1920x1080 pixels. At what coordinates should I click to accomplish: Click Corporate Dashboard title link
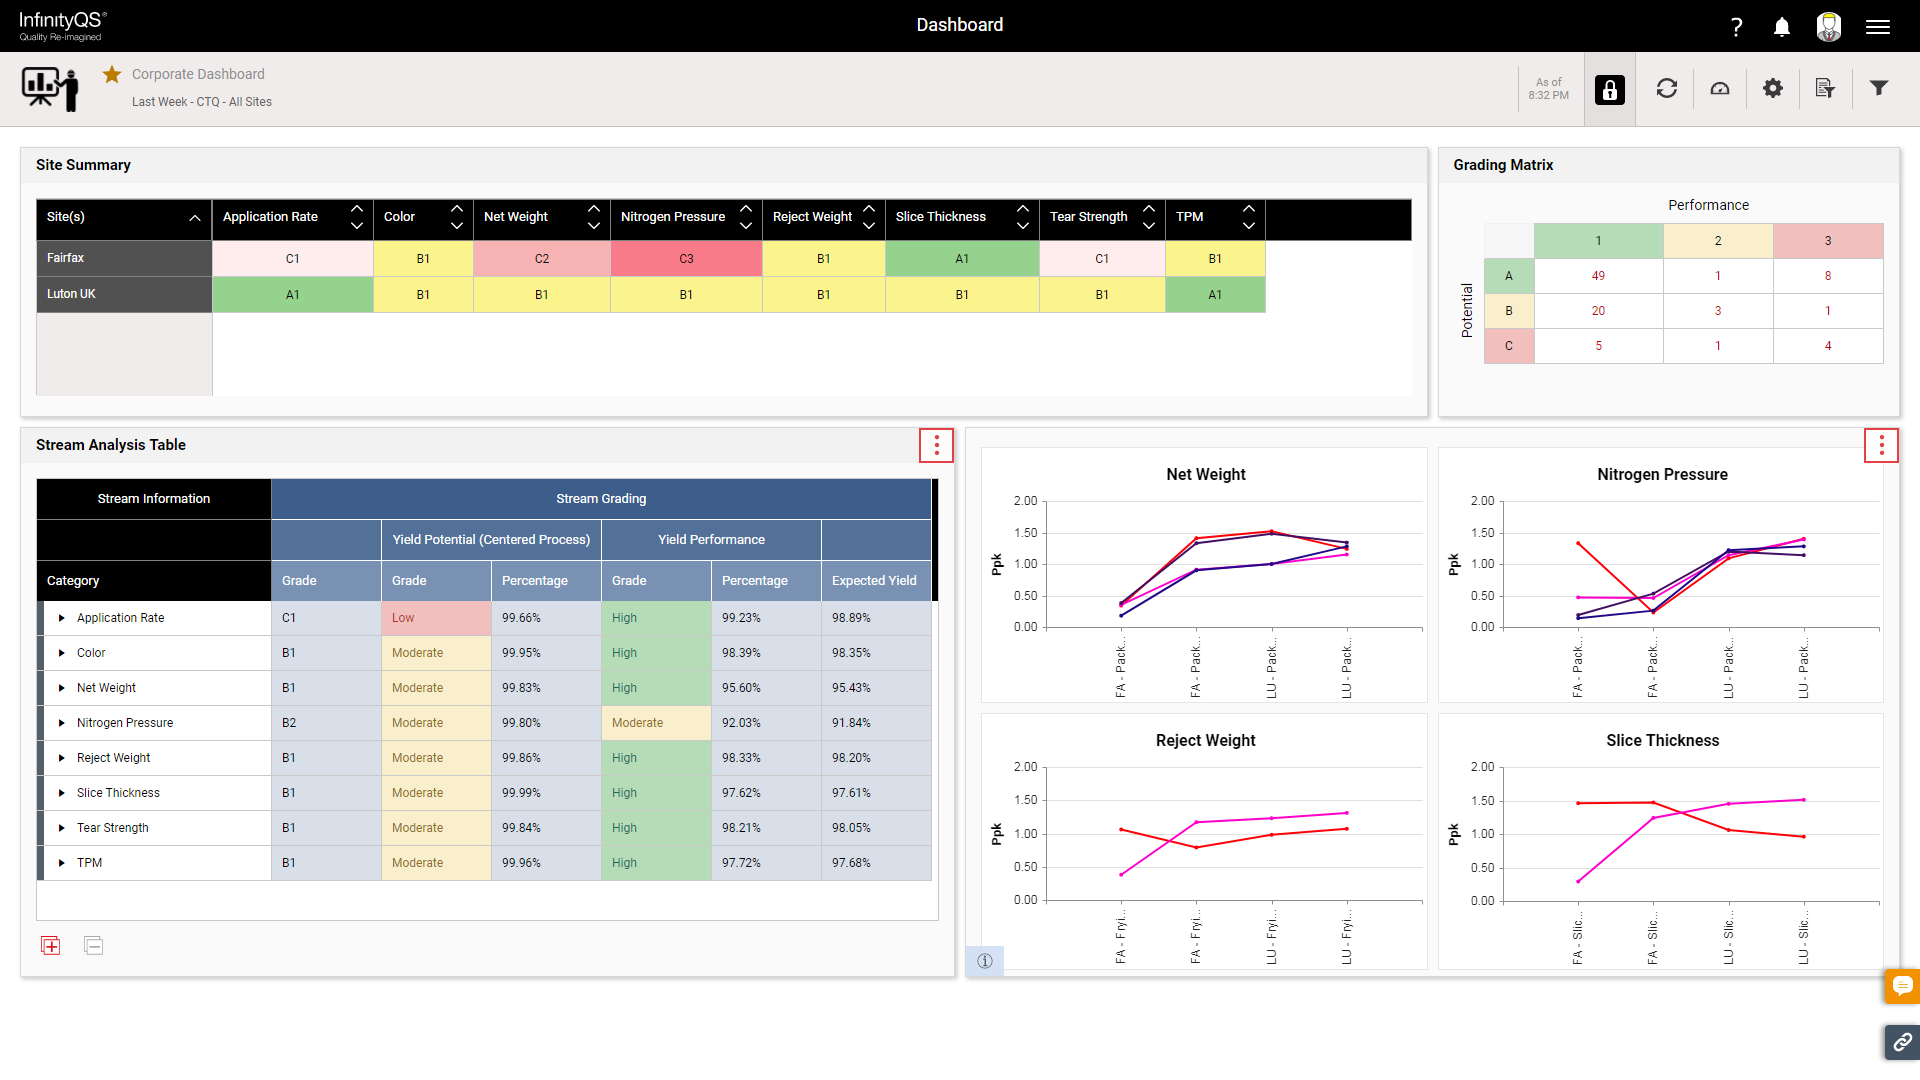tap(198, 74)
